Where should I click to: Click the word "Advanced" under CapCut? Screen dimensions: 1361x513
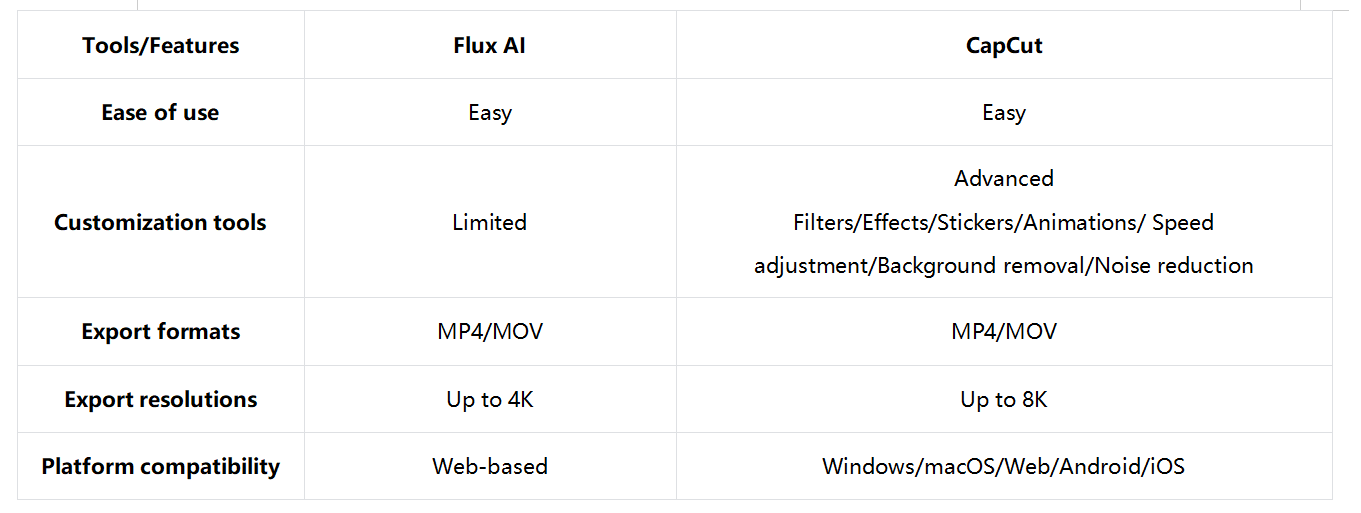(1004, 178)
